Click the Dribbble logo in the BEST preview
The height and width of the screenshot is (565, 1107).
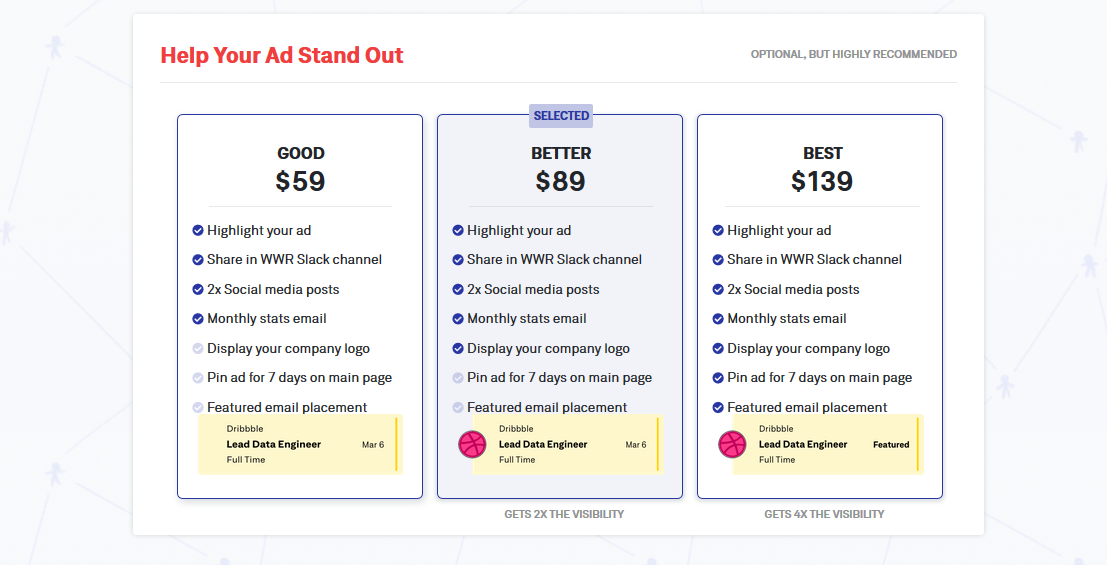[732, 444]
